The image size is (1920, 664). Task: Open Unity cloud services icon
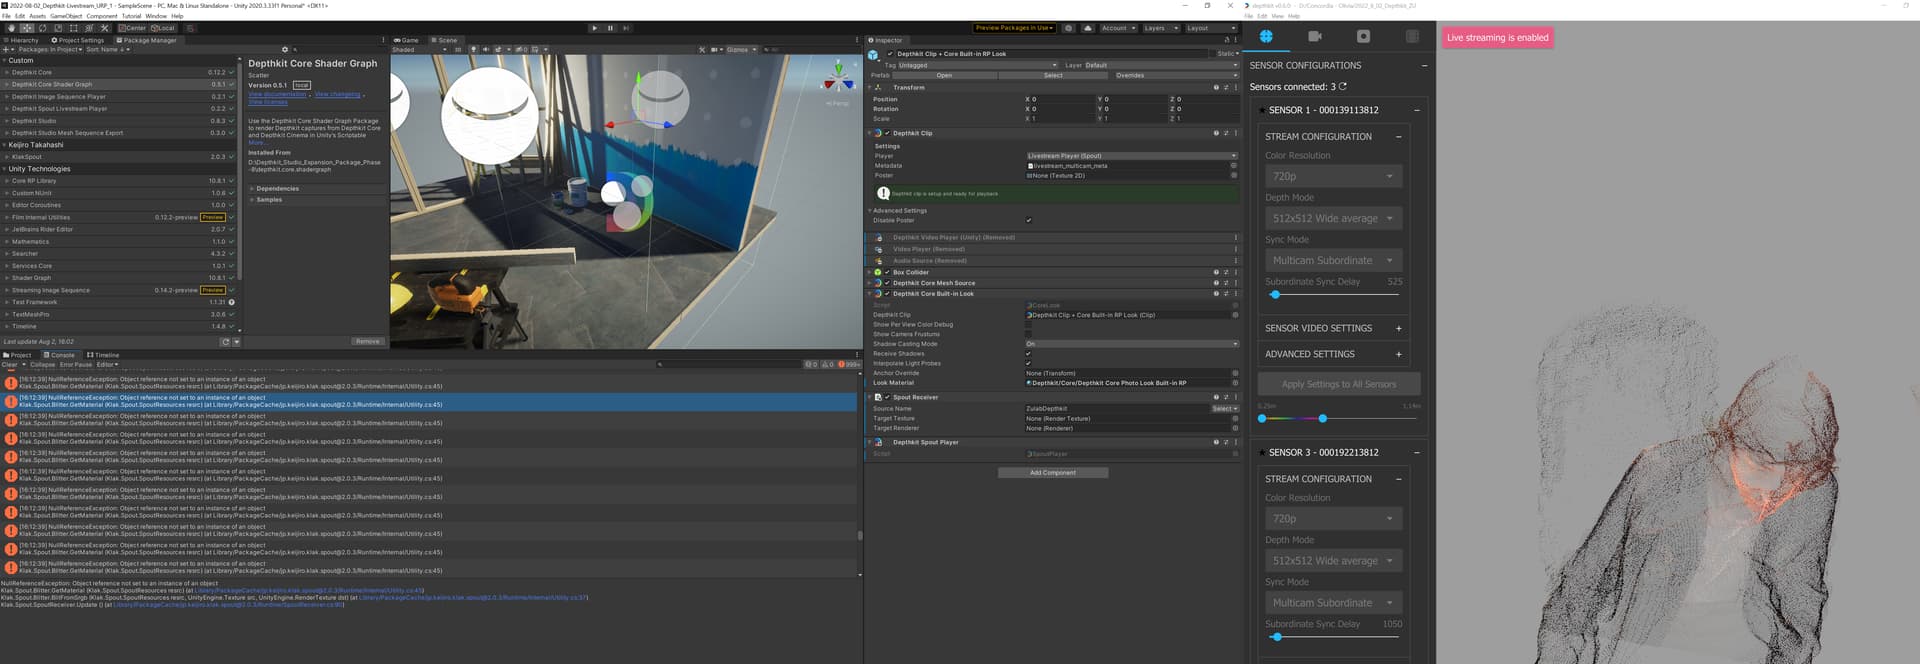1088,28
